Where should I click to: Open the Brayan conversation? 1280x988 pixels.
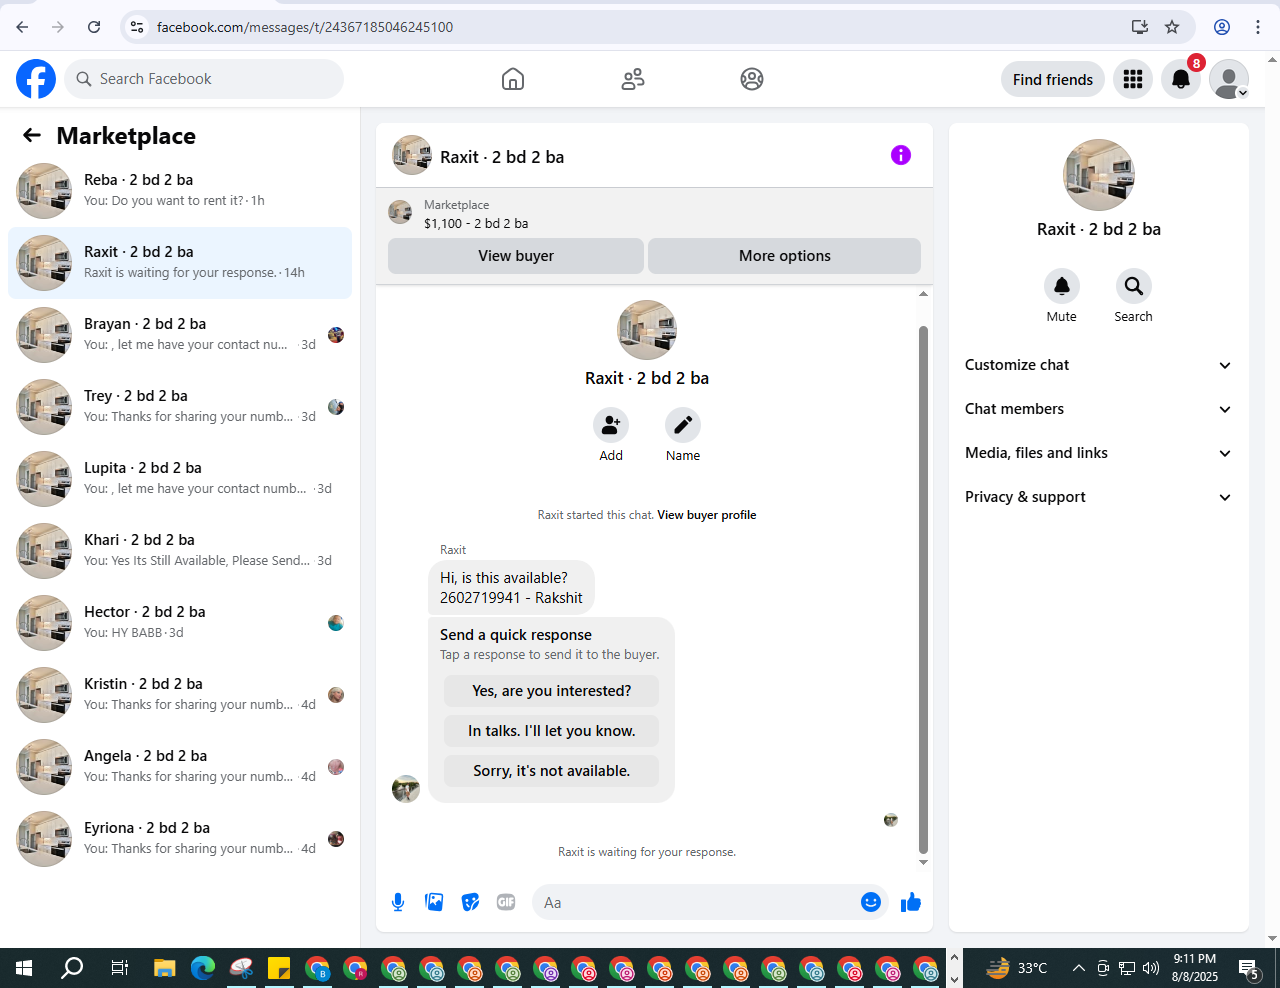(x=180, y=335)
